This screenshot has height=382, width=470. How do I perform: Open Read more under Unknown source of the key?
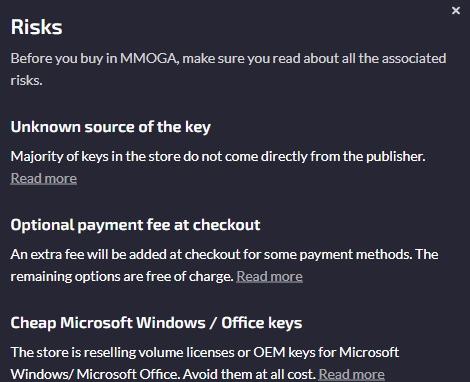(x=44, y=178)
